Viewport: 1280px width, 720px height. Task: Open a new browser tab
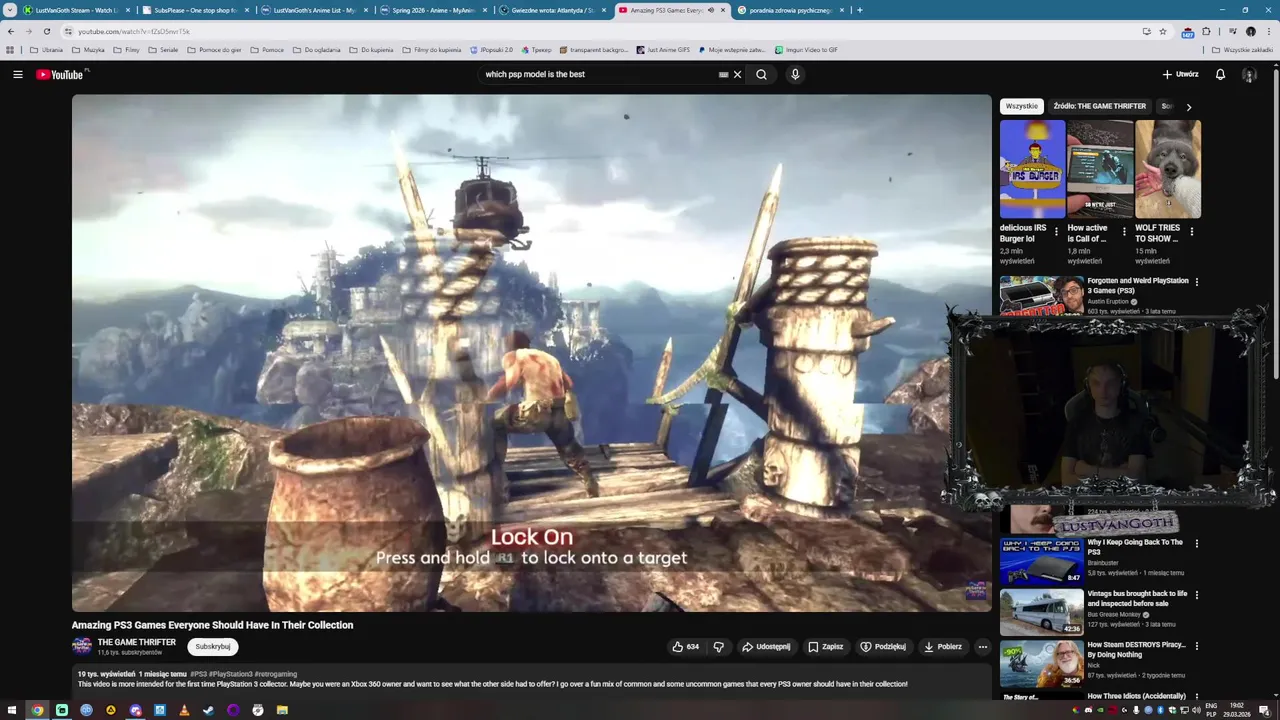(x=859, y=10)
